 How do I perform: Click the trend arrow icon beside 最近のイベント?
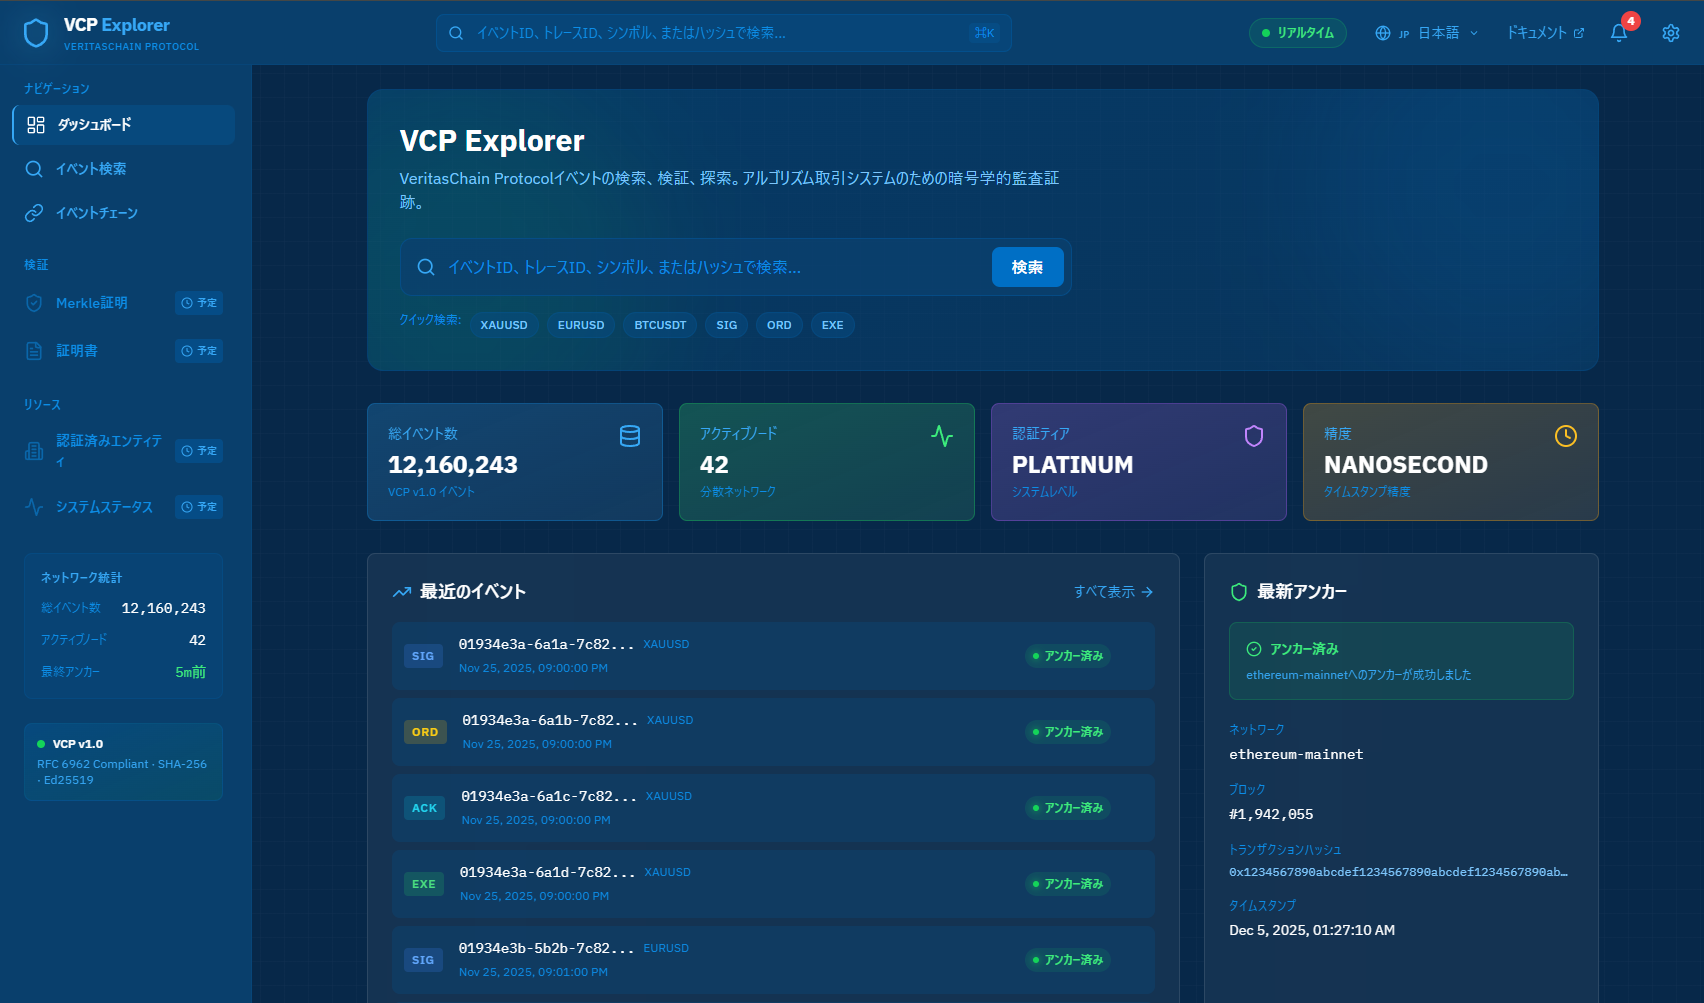coord(402,592)
